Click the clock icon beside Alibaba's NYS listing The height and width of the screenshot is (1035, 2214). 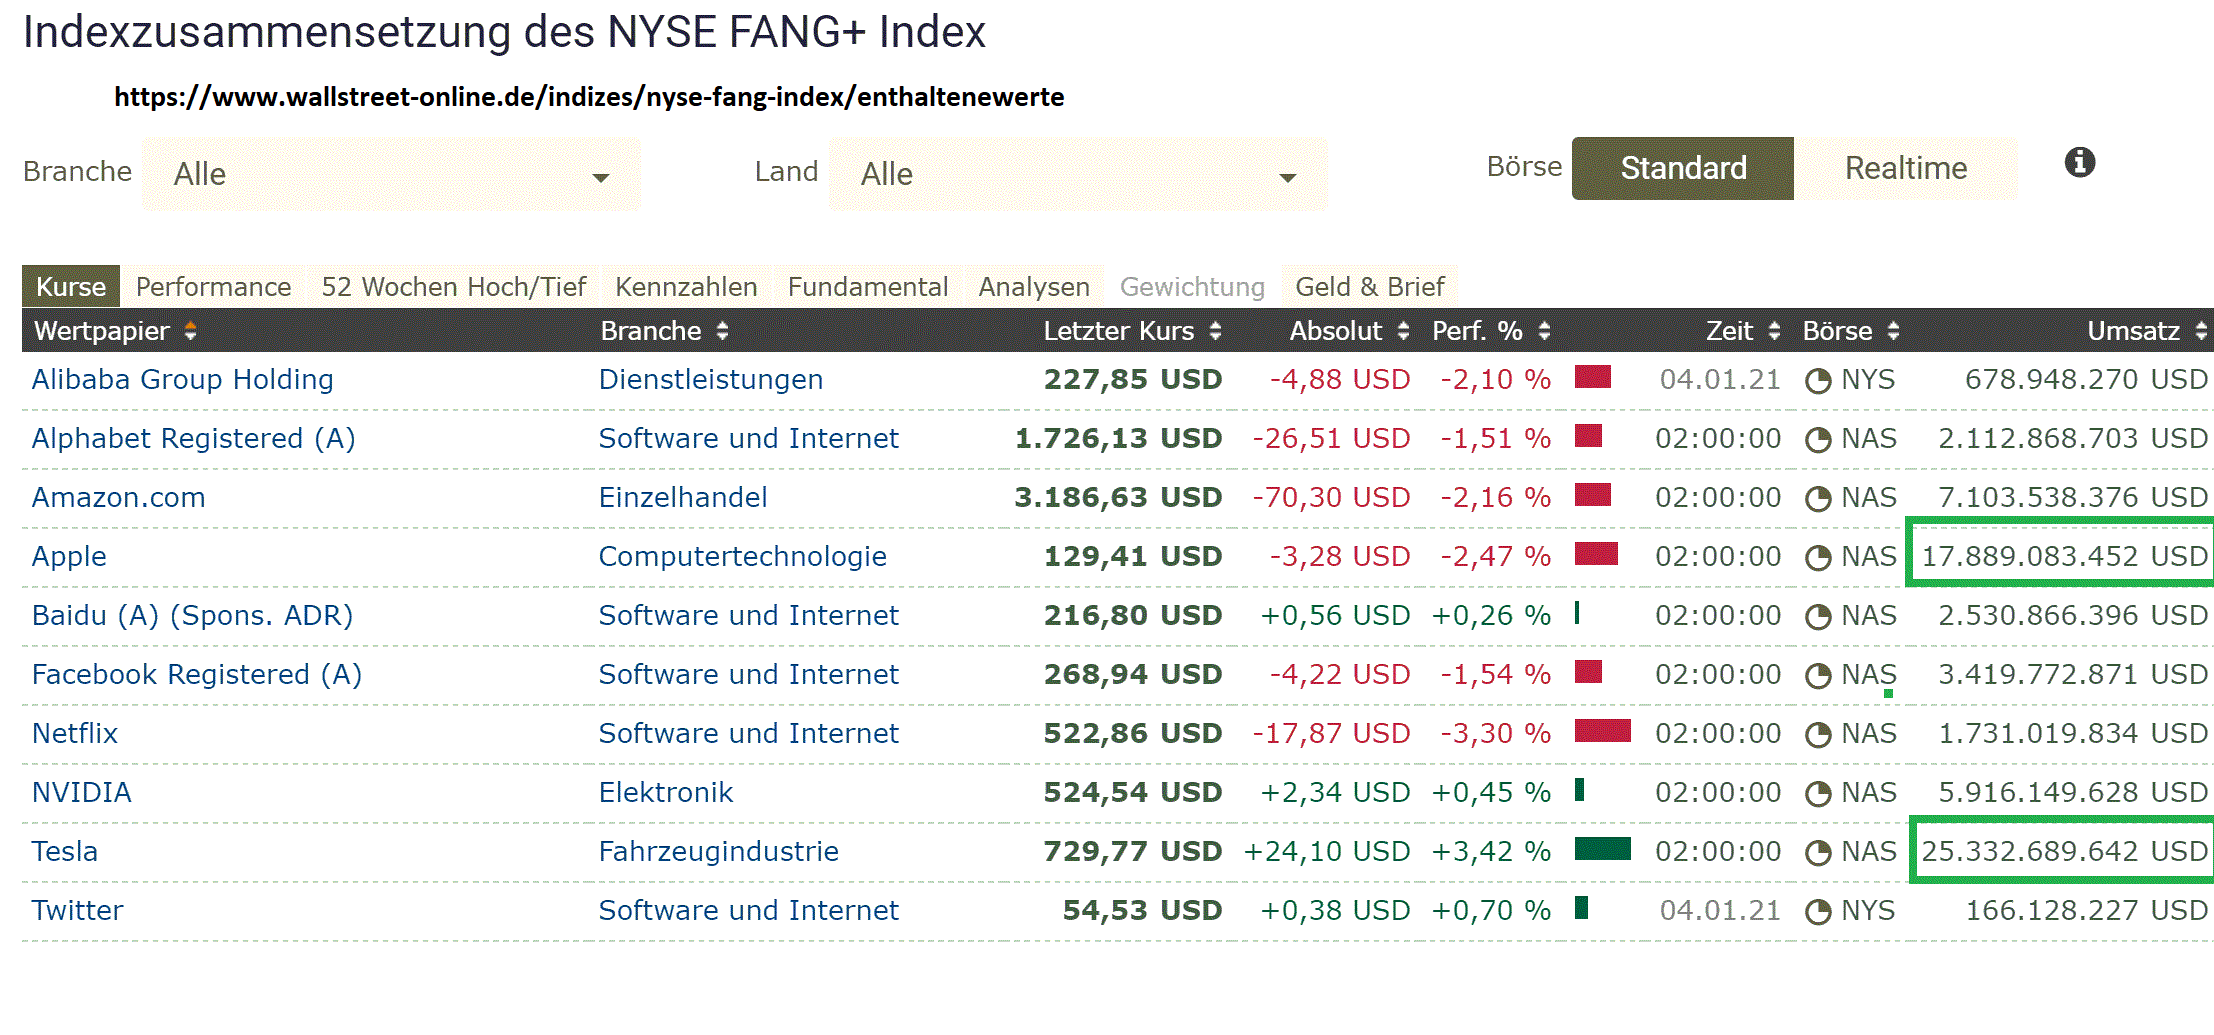1817,379
